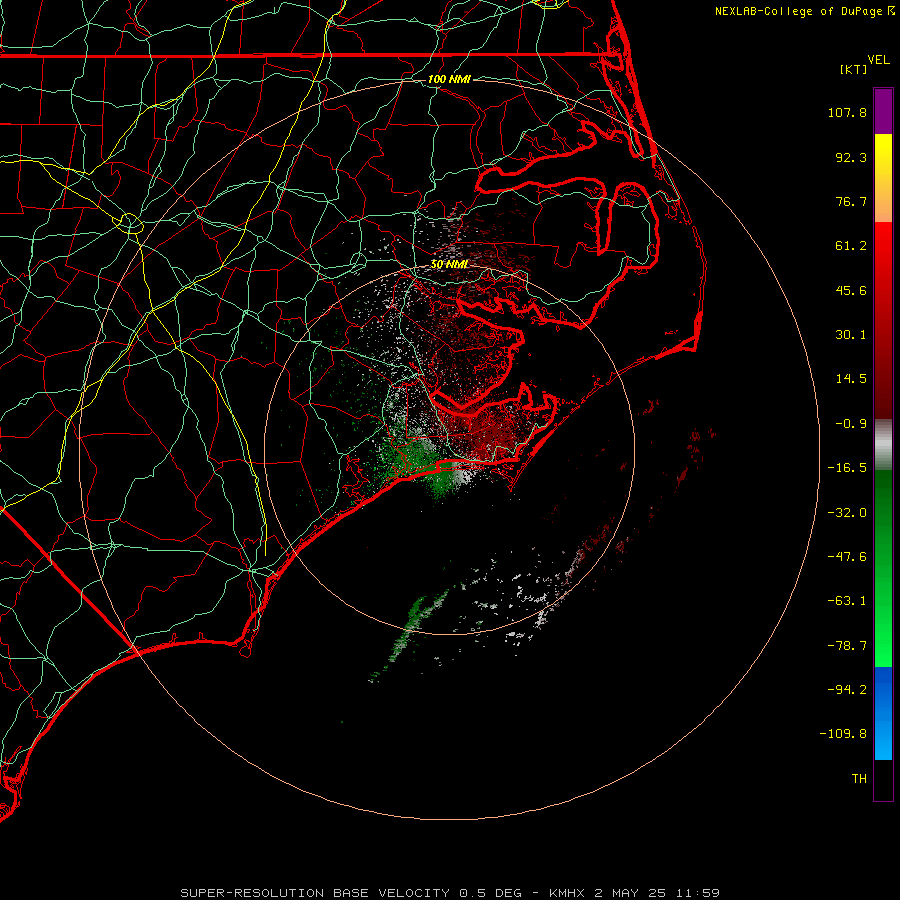
Task: Click the -32.0 scale value
Action: pos(847,513)
